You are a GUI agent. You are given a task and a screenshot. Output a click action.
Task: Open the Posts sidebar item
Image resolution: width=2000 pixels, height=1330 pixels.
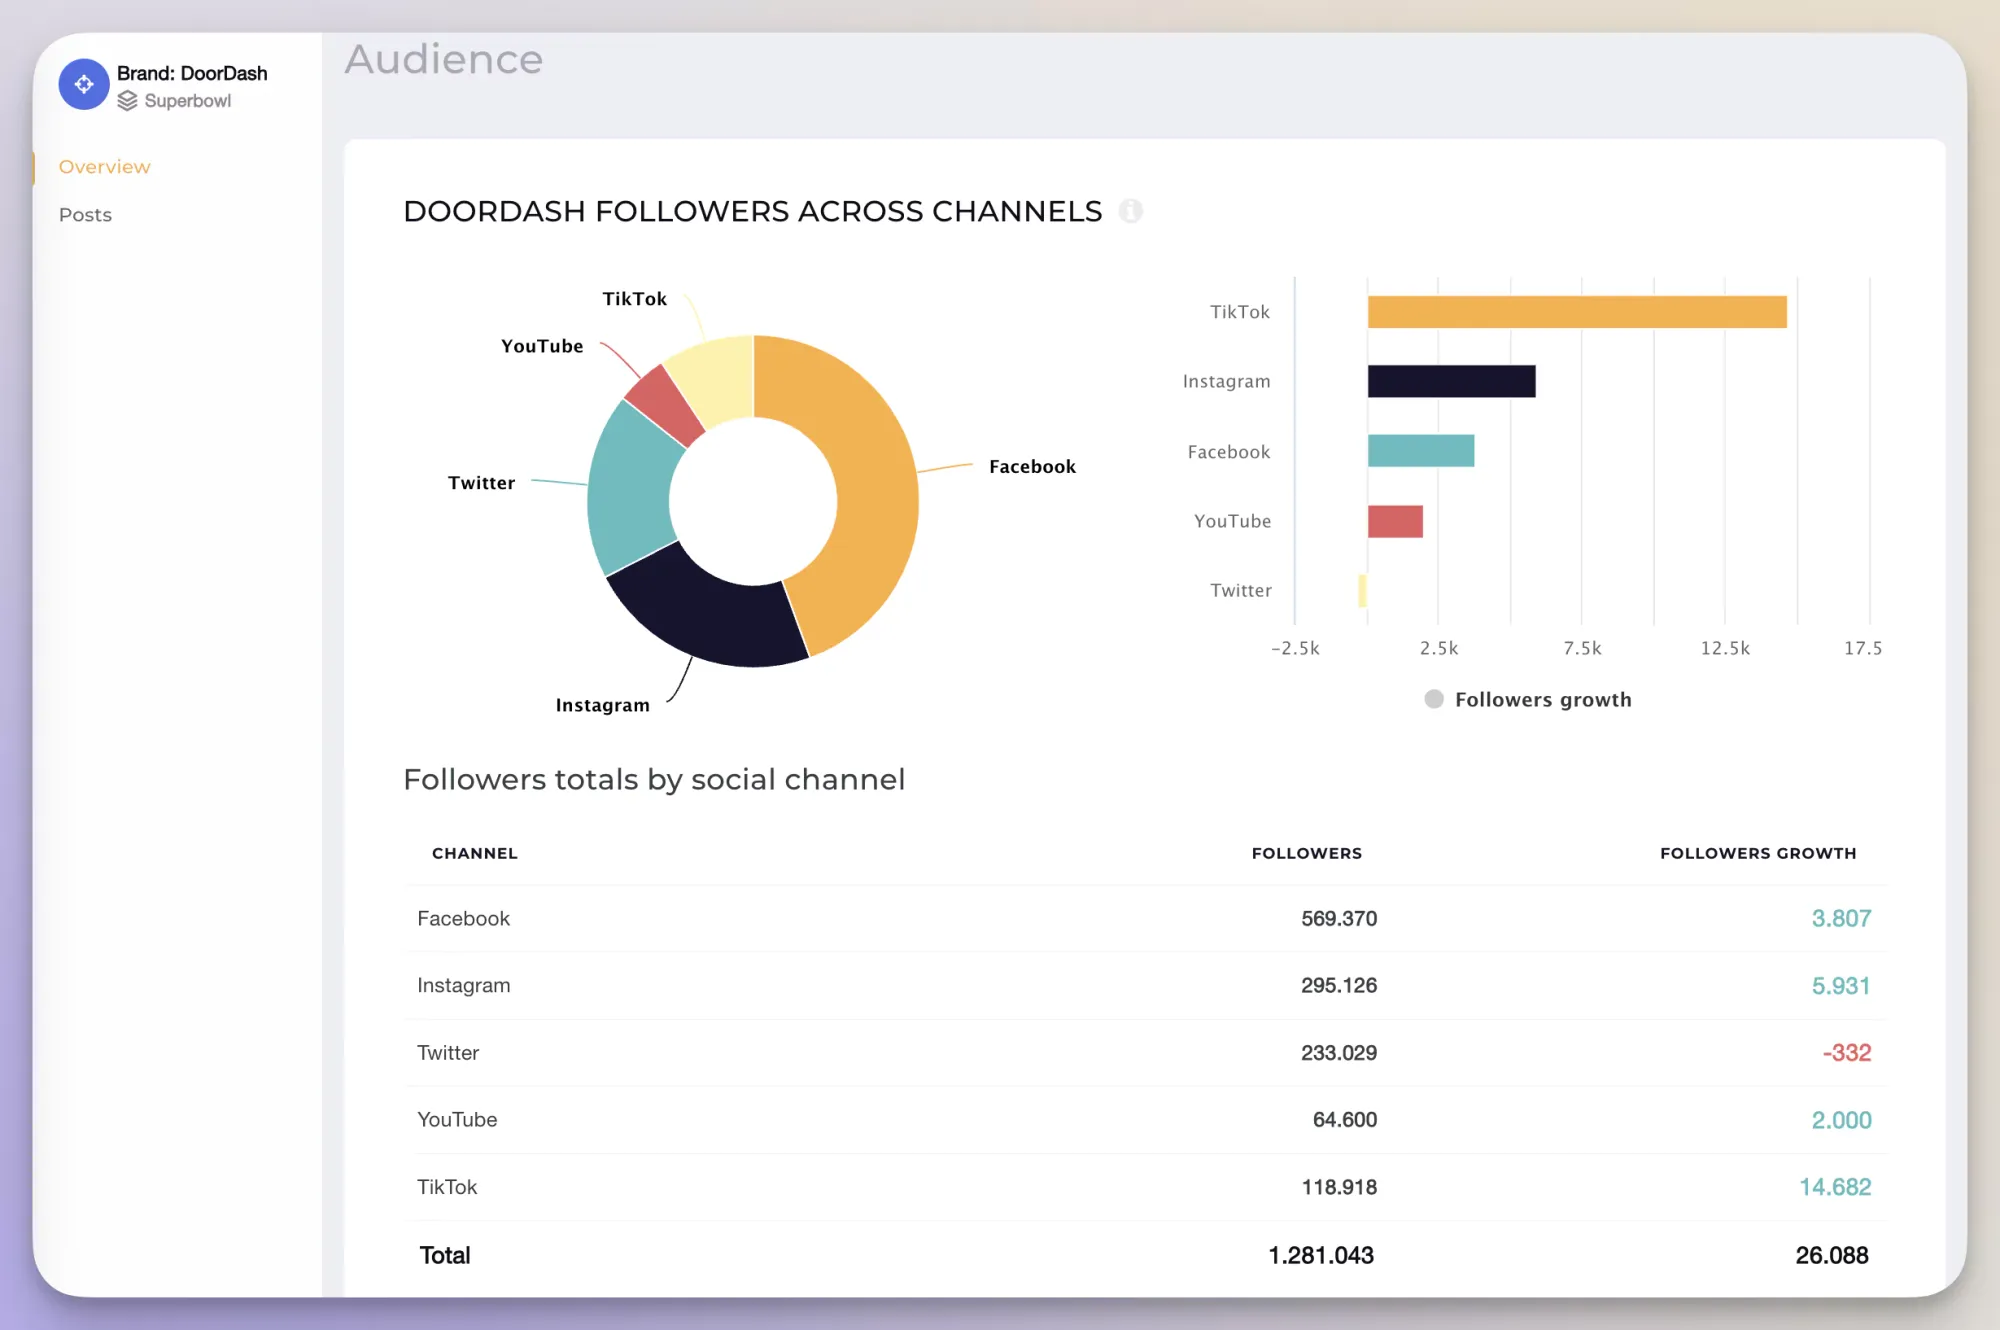point(85,215)
